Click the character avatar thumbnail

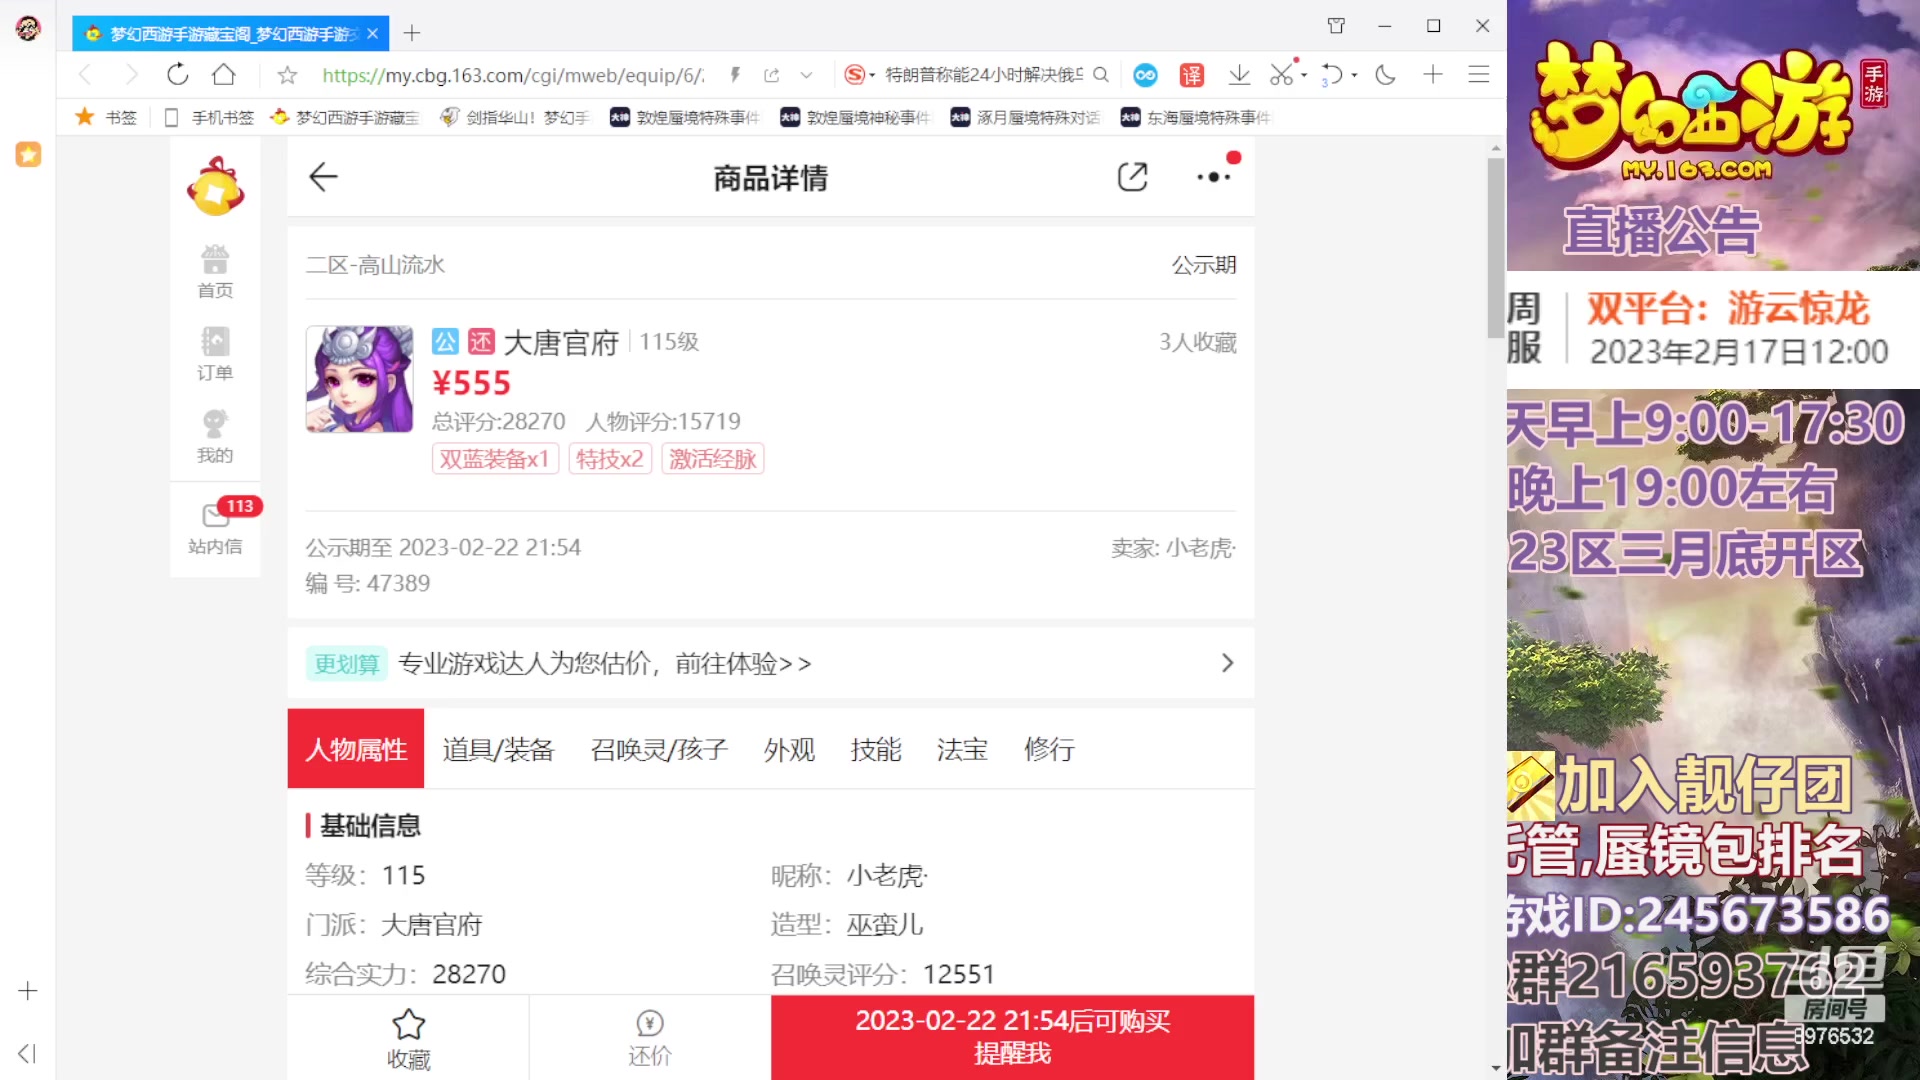[x=359, y=379]
